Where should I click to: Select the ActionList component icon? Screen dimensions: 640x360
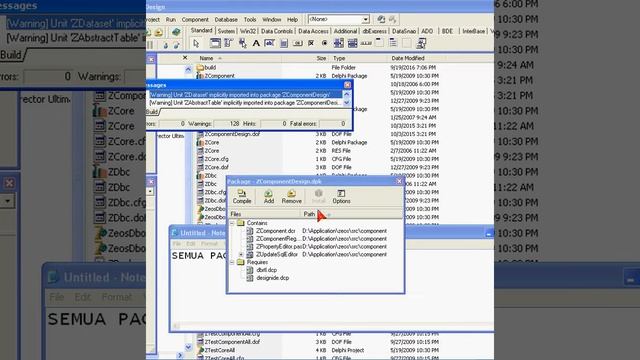[x=421, y=43]
